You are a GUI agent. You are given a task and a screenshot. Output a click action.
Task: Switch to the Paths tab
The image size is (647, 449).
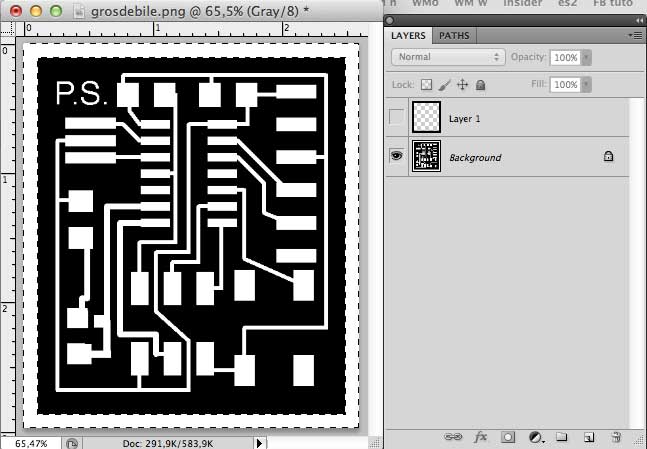point(454,35)
